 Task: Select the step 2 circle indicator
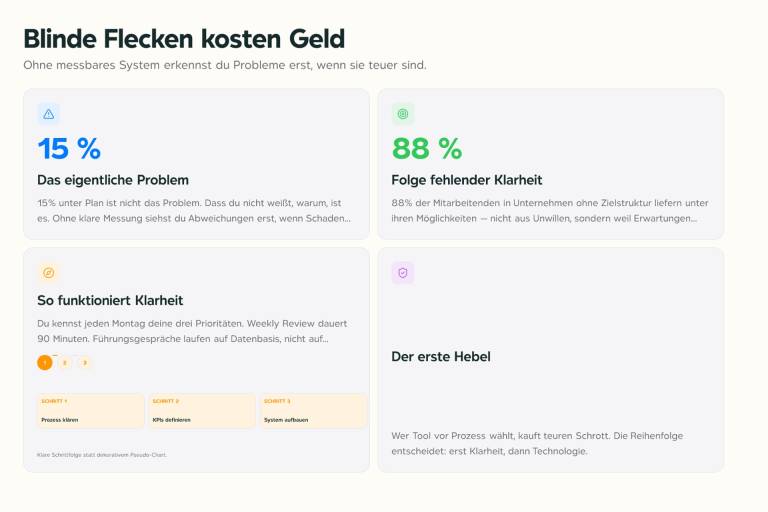click(65, 363)
